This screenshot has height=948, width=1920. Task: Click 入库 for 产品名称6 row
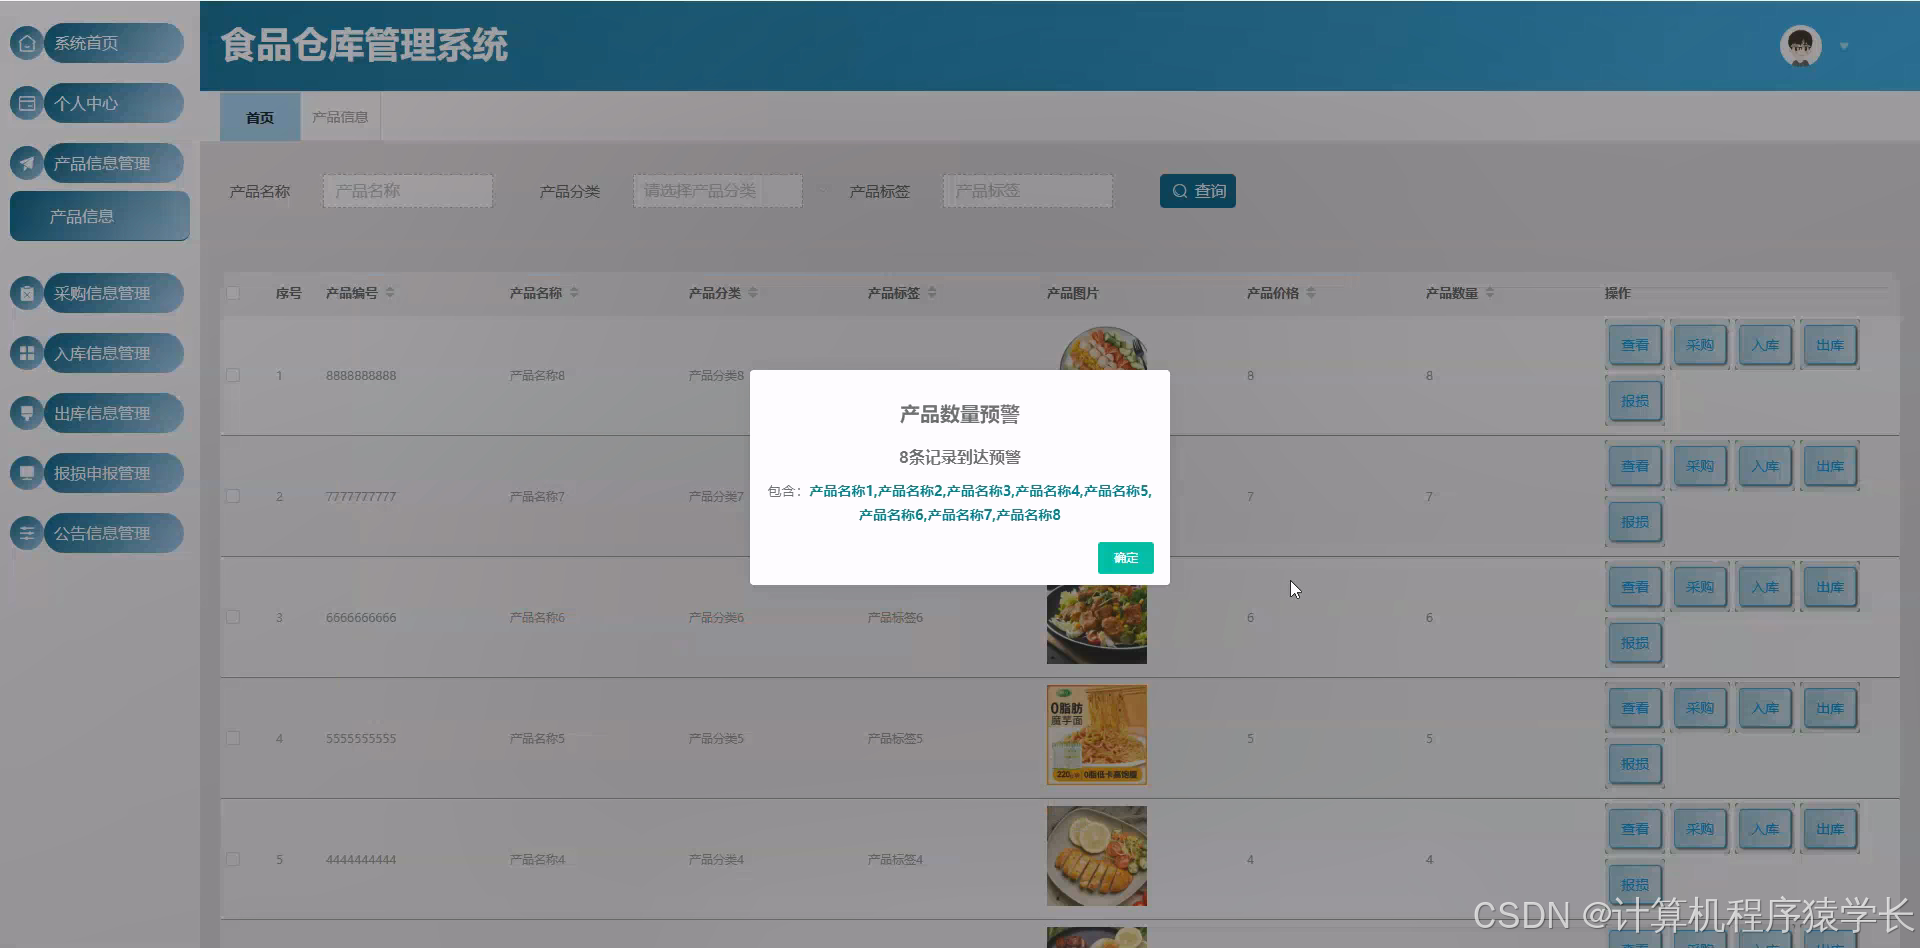click(x=1765, y=587)
